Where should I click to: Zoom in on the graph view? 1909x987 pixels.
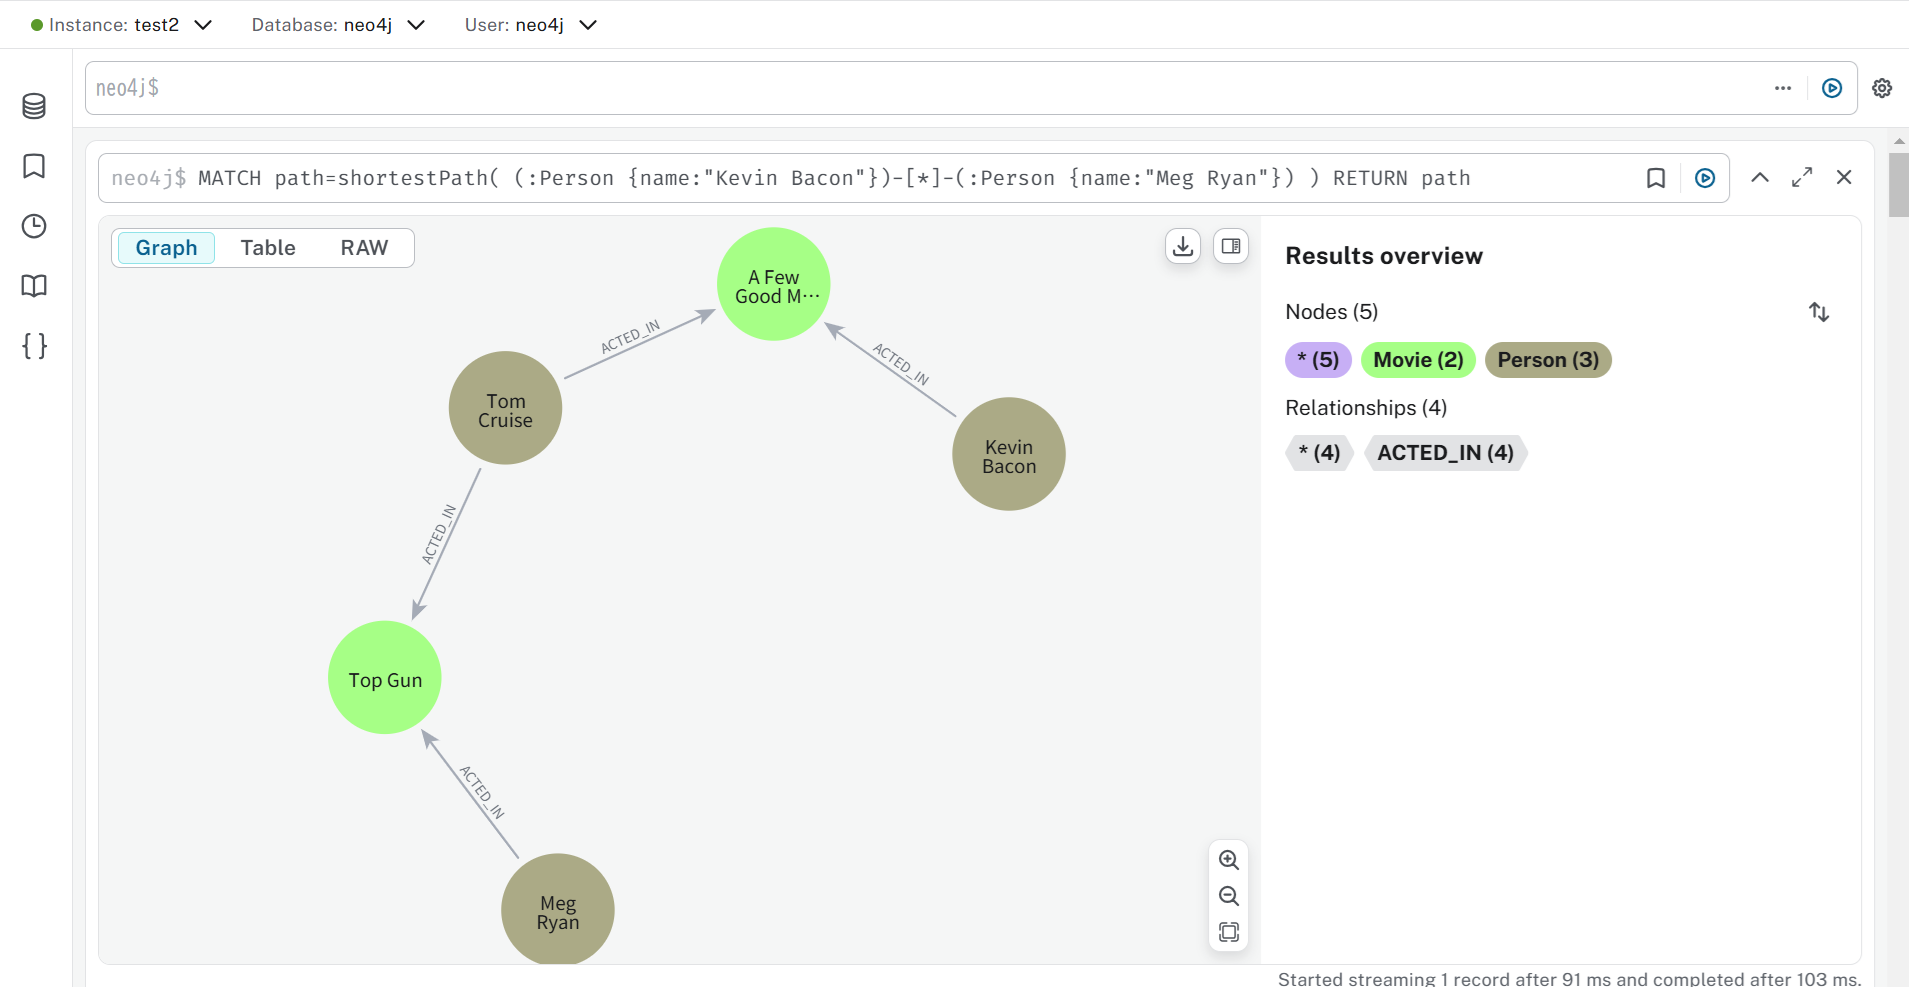[x=1228, y=860]
